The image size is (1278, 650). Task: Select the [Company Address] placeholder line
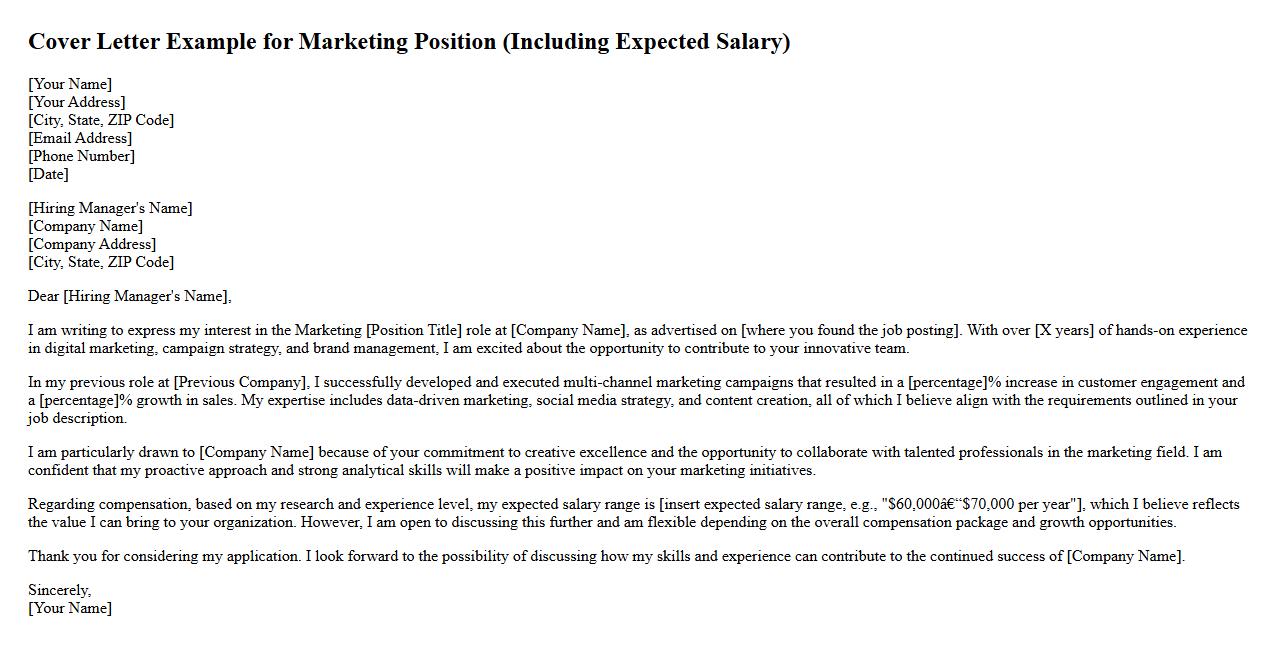click(x=92, y=244)
